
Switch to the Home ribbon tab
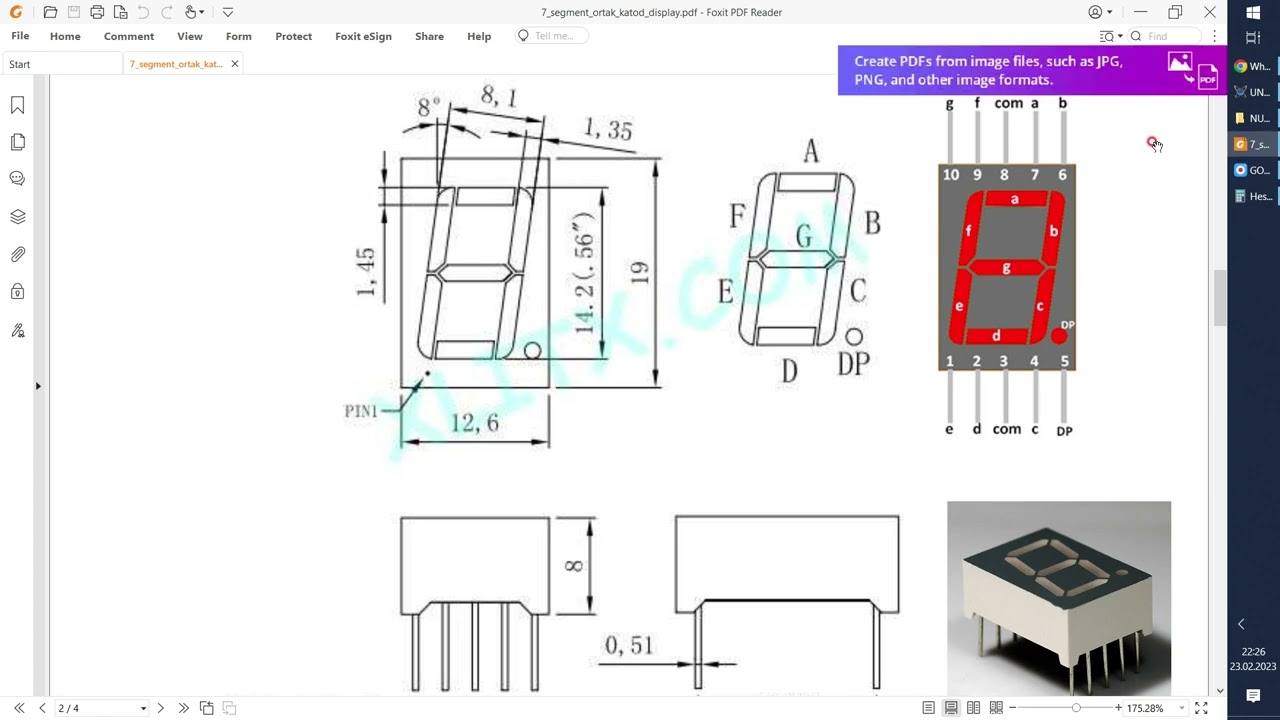click(65, 36)
